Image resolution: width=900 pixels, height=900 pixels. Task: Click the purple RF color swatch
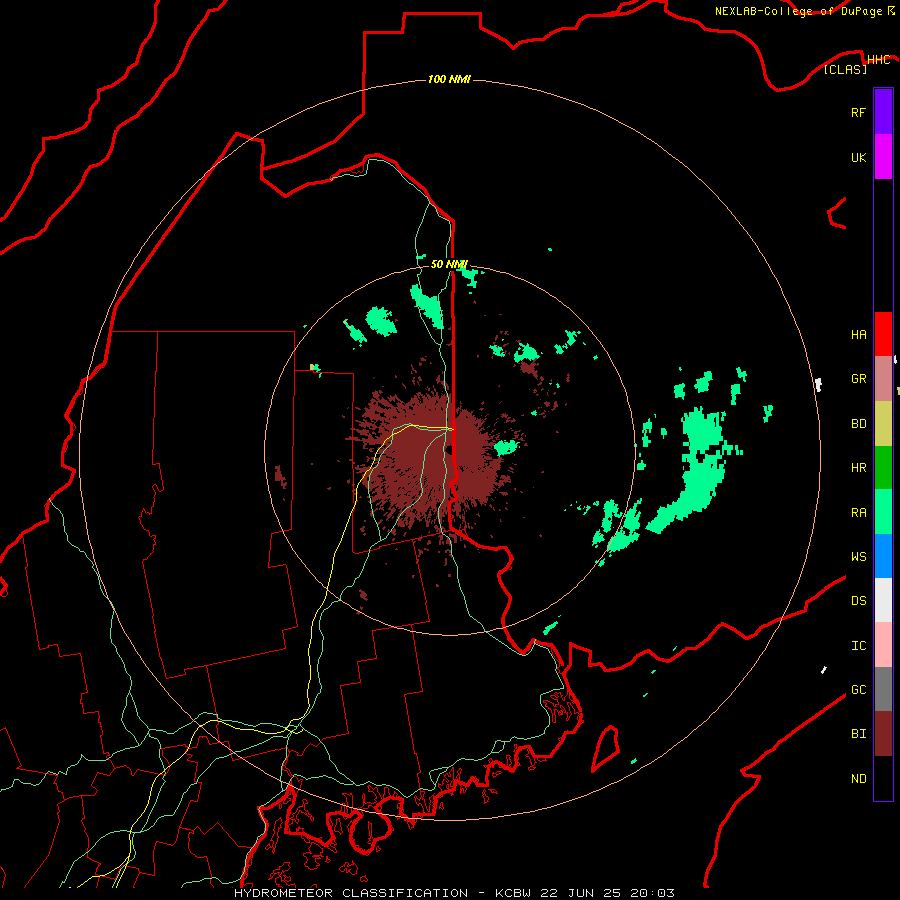(883, 112)
